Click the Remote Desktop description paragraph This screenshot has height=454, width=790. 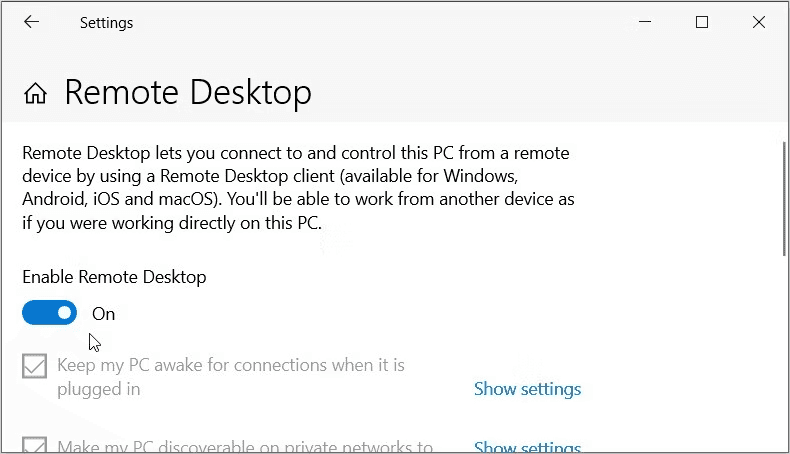click(x=298, y=188)
